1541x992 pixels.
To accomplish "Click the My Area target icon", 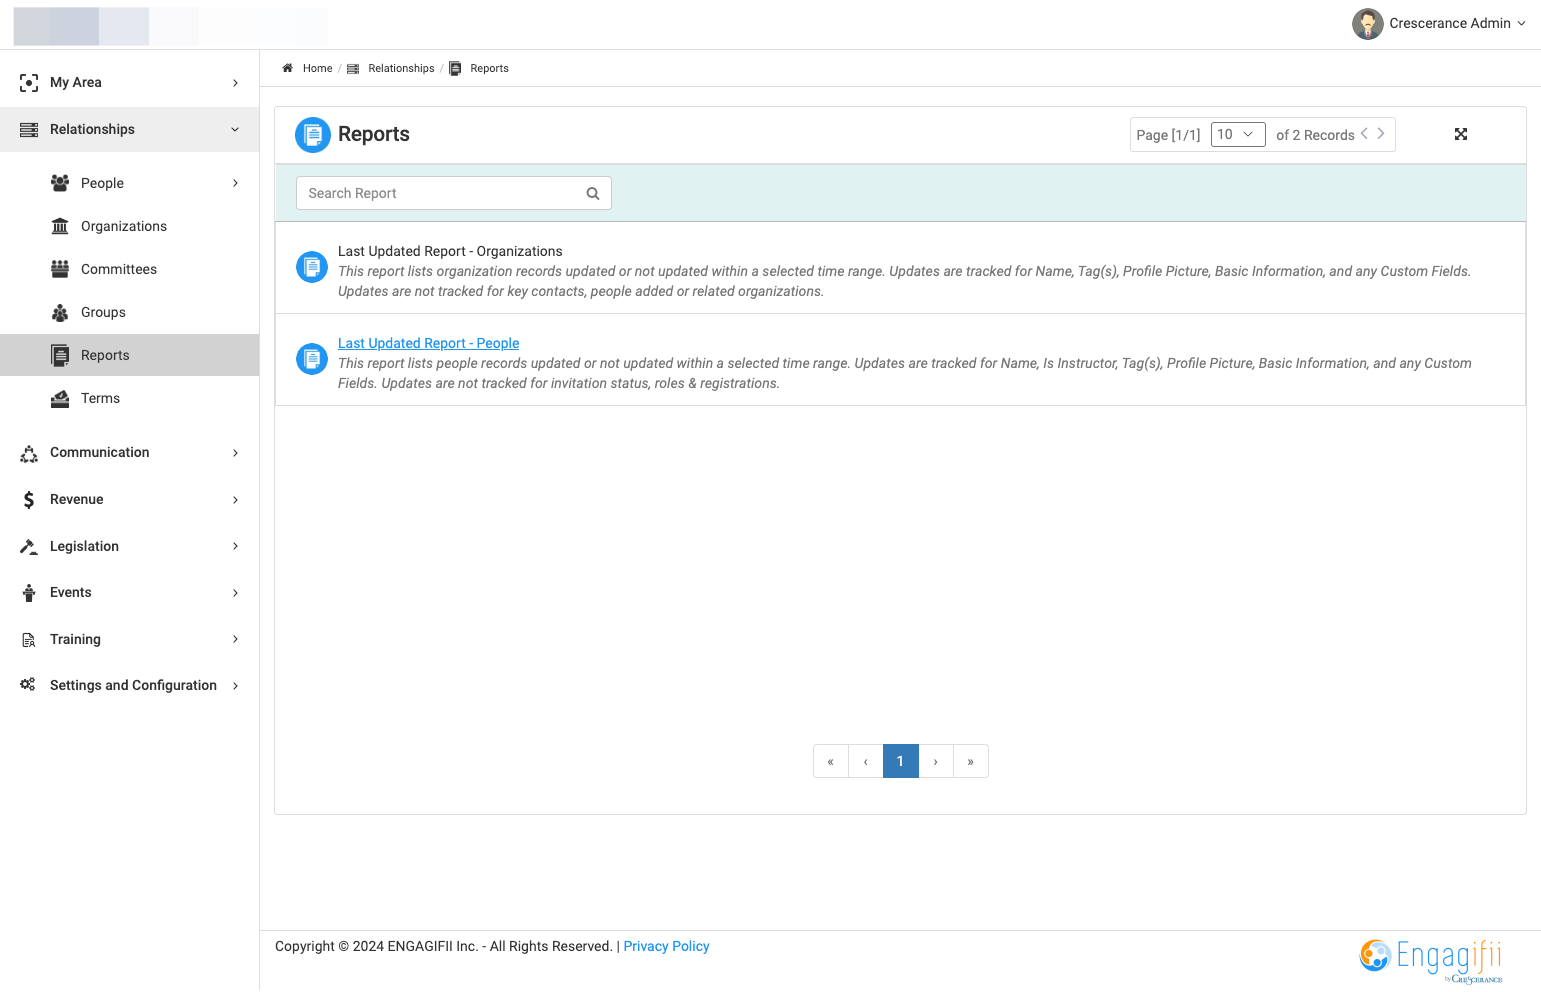I will 29,83.
